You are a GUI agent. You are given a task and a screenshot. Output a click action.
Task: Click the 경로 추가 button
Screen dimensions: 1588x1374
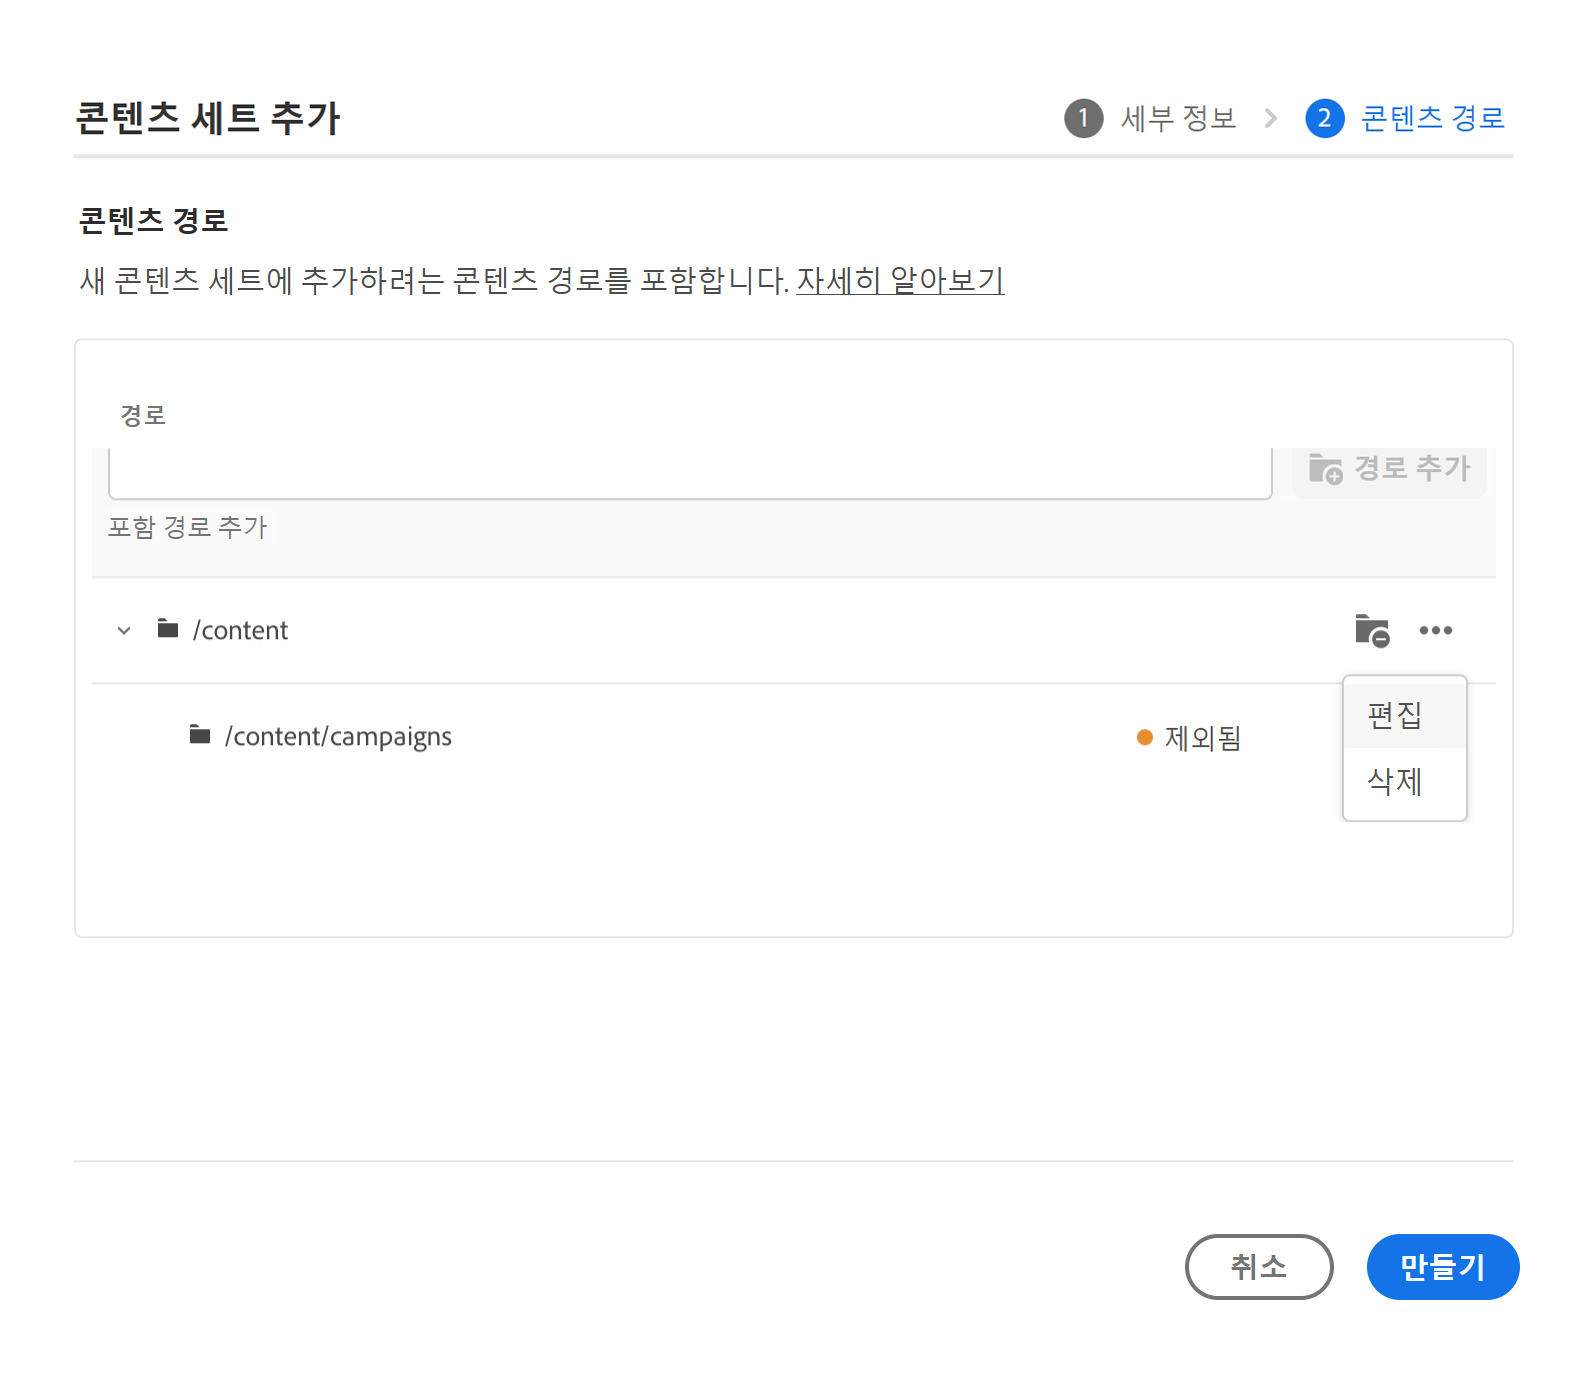pyautogui.click(x=1389, y=469)
